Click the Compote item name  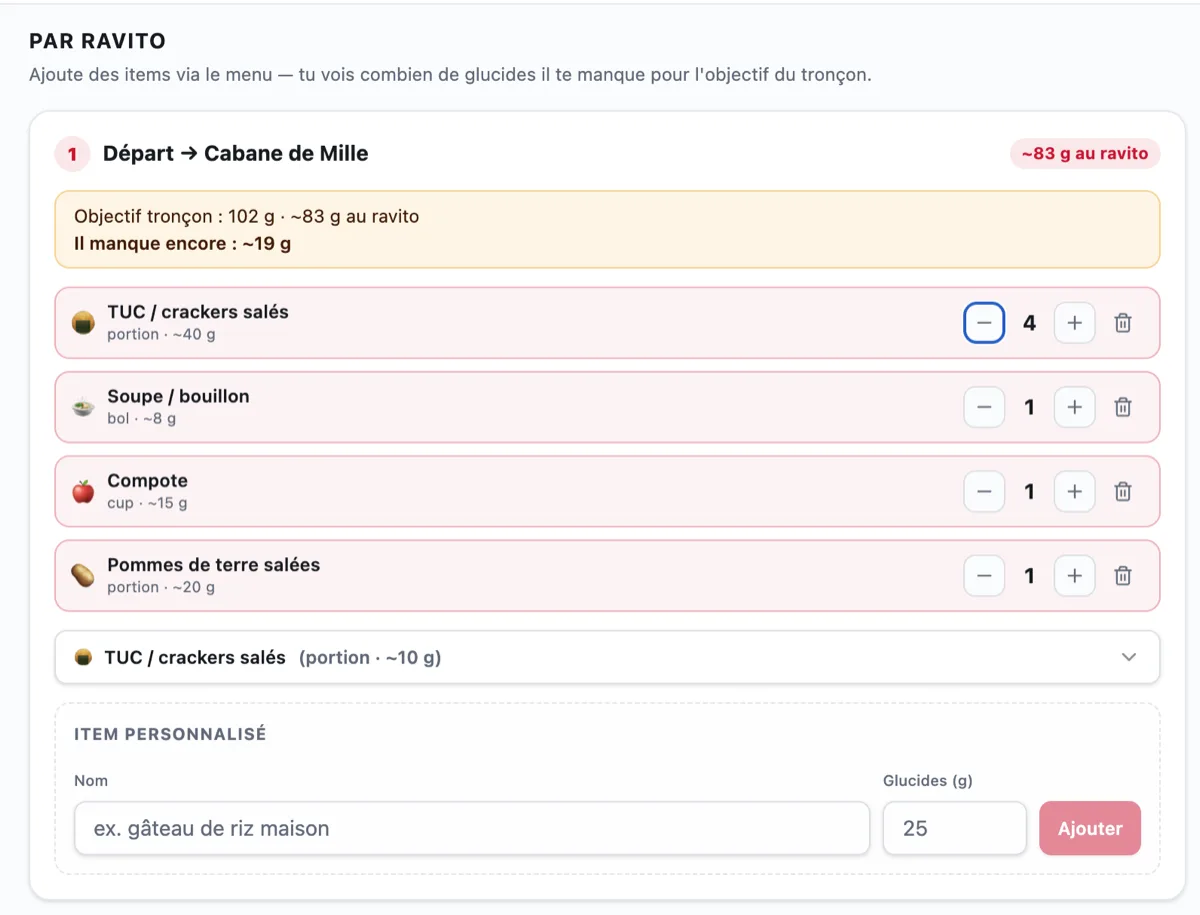(x=147, y=481)
